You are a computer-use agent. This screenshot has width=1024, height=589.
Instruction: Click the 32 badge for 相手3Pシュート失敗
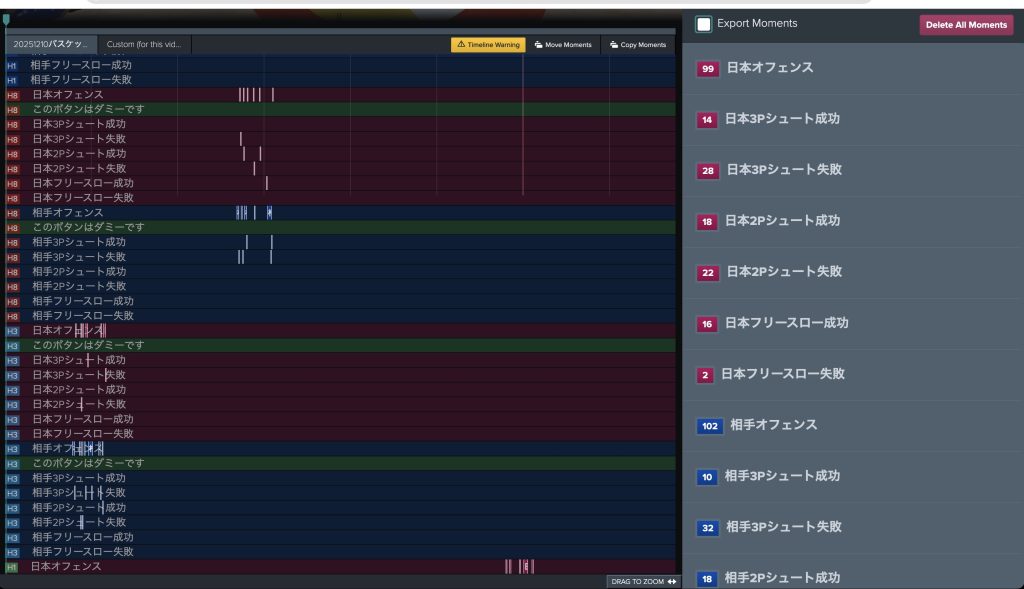(x=707, y=528)
